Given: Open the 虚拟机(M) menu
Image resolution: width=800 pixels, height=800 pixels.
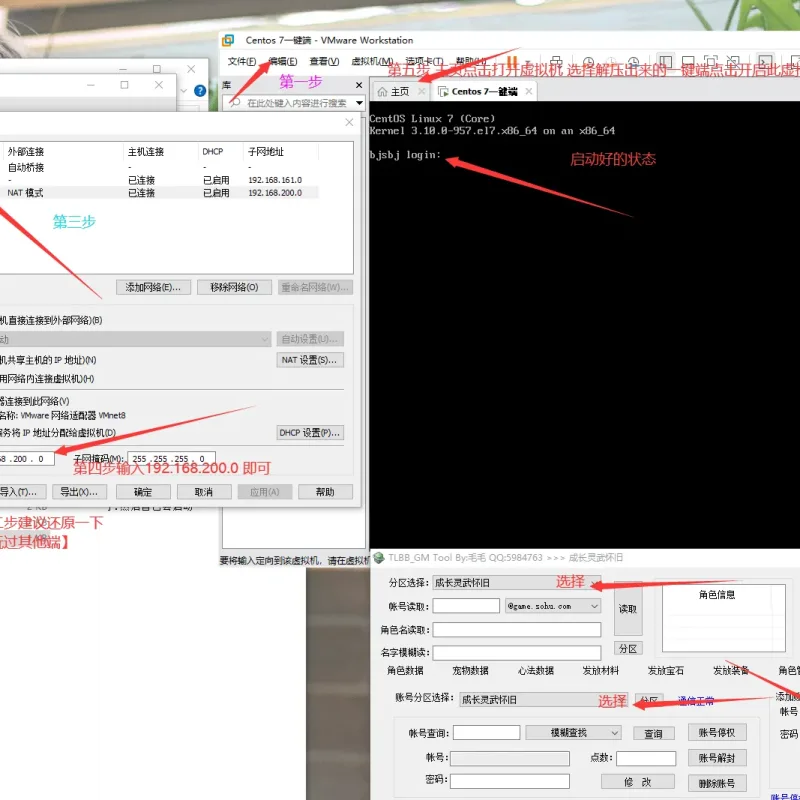Looking at the screenshot, I should pos(372,61).
